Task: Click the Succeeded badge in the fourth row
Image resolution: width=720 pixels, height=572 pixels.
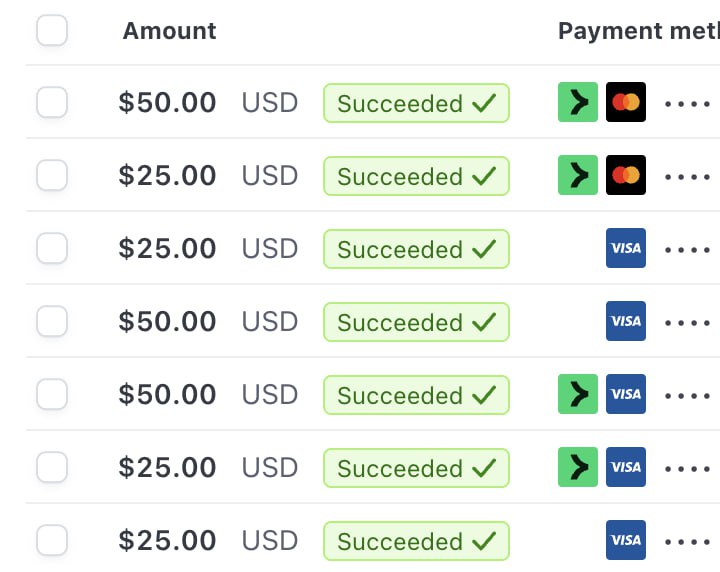Action: (x=416, y=322)
